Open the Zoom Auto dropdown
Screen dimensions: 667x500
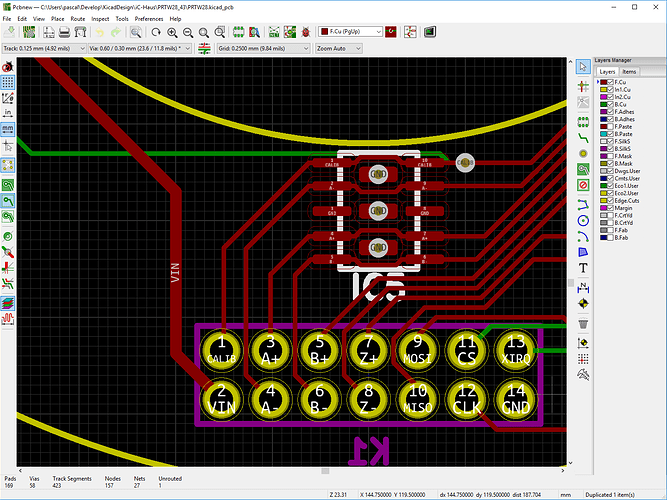click(339, 49)
